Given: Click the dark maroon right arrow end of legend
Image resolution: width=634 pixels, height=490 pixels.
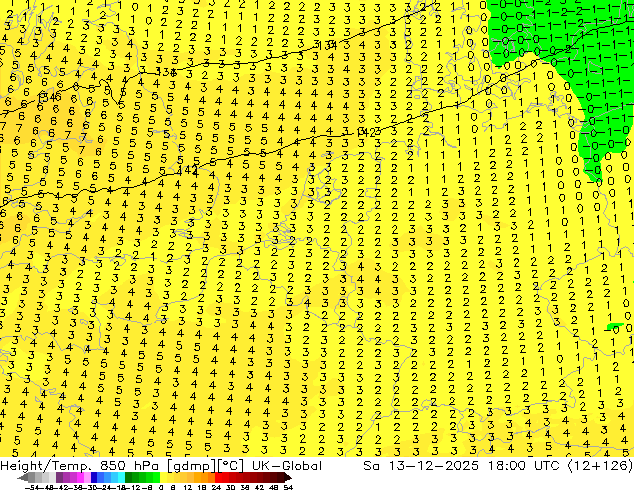Looking at the screenshot, I should point(288,477).
